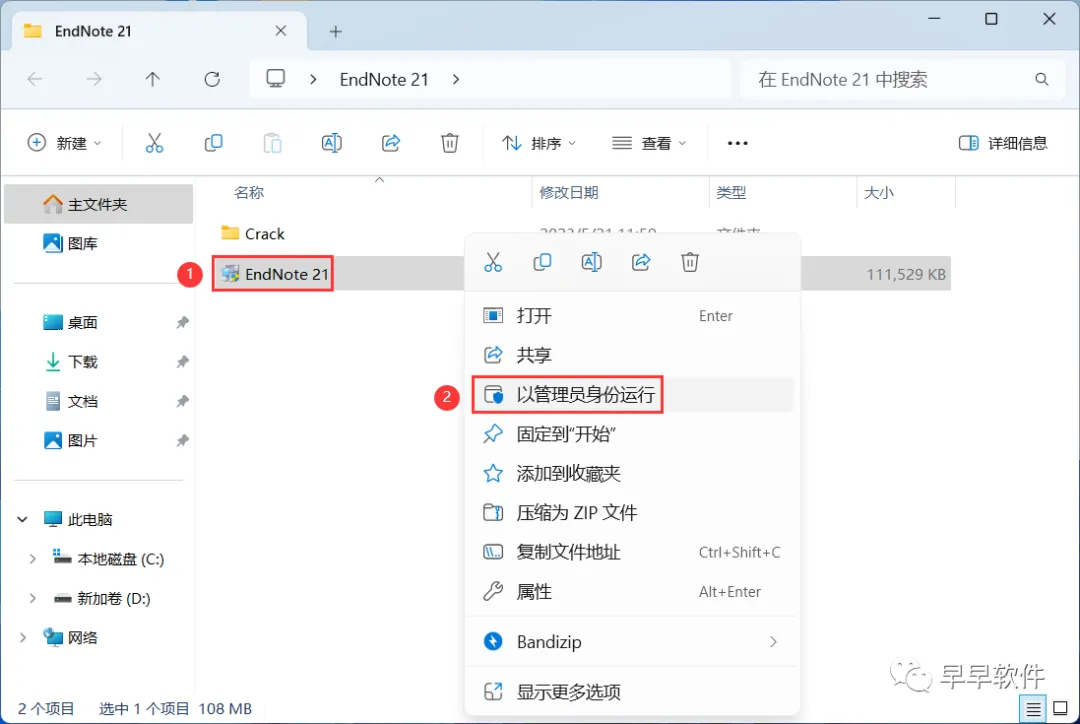Image resolution: width=1080 pixels, height=724 pixels.
Task: Collapse the 此电脑 tree node
Action: pyautogui.click(x=23, y=519)
